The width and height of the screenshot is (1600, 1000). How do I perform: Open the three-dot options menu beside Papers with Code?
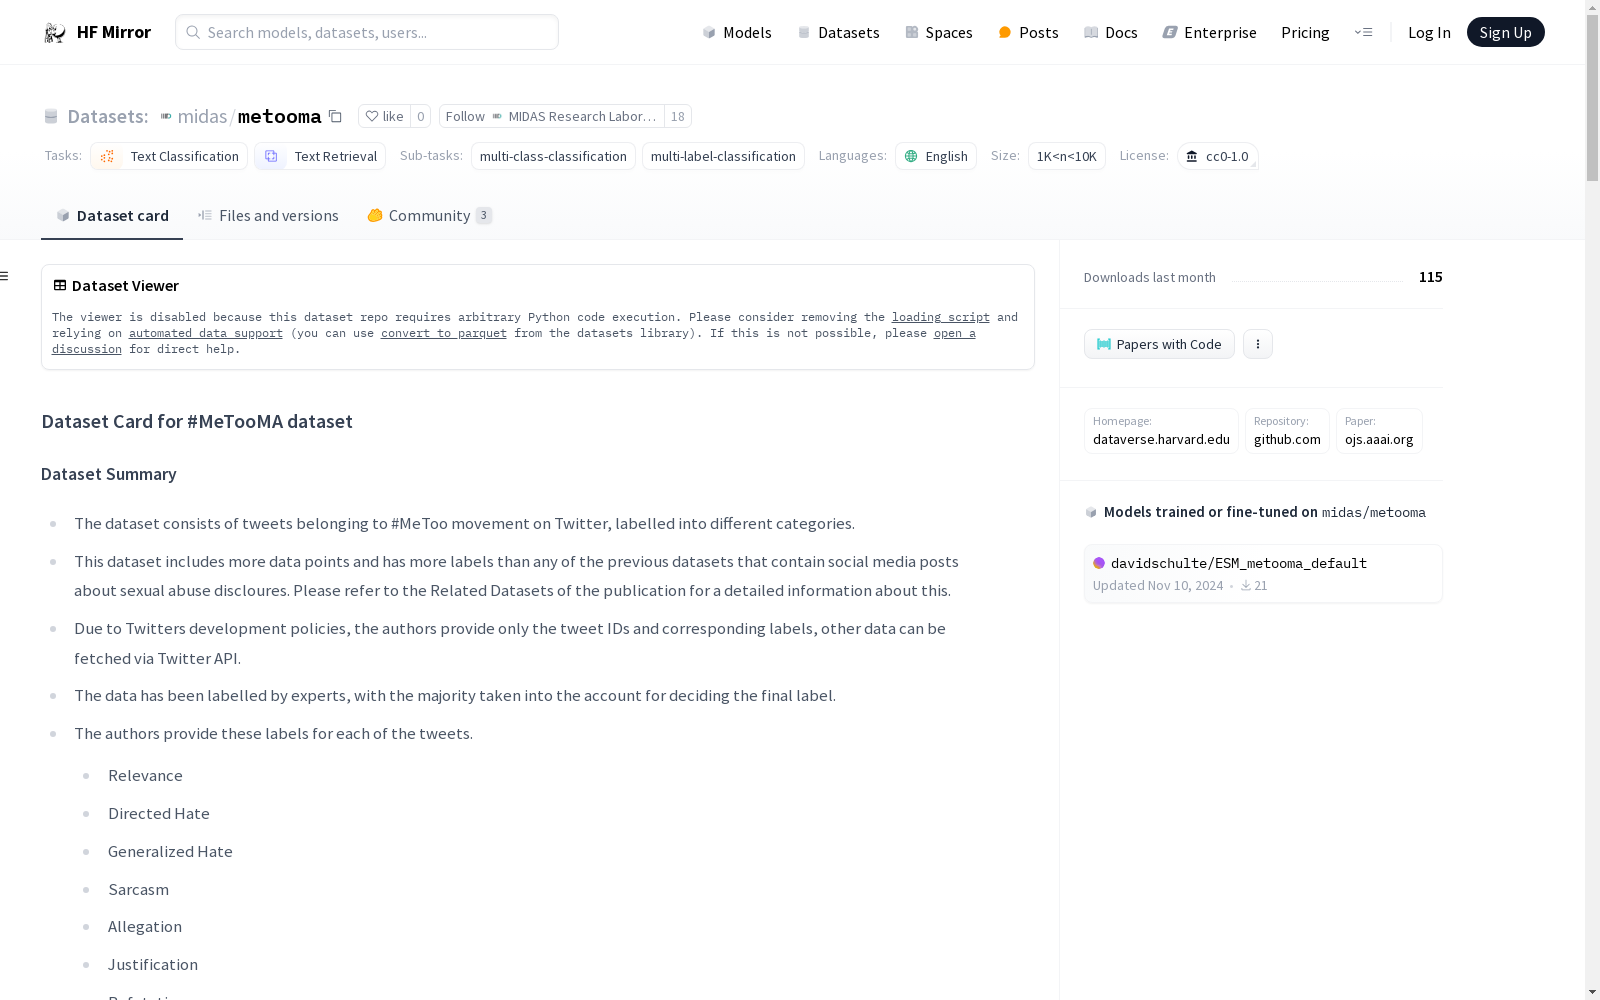click(1258, 344)
